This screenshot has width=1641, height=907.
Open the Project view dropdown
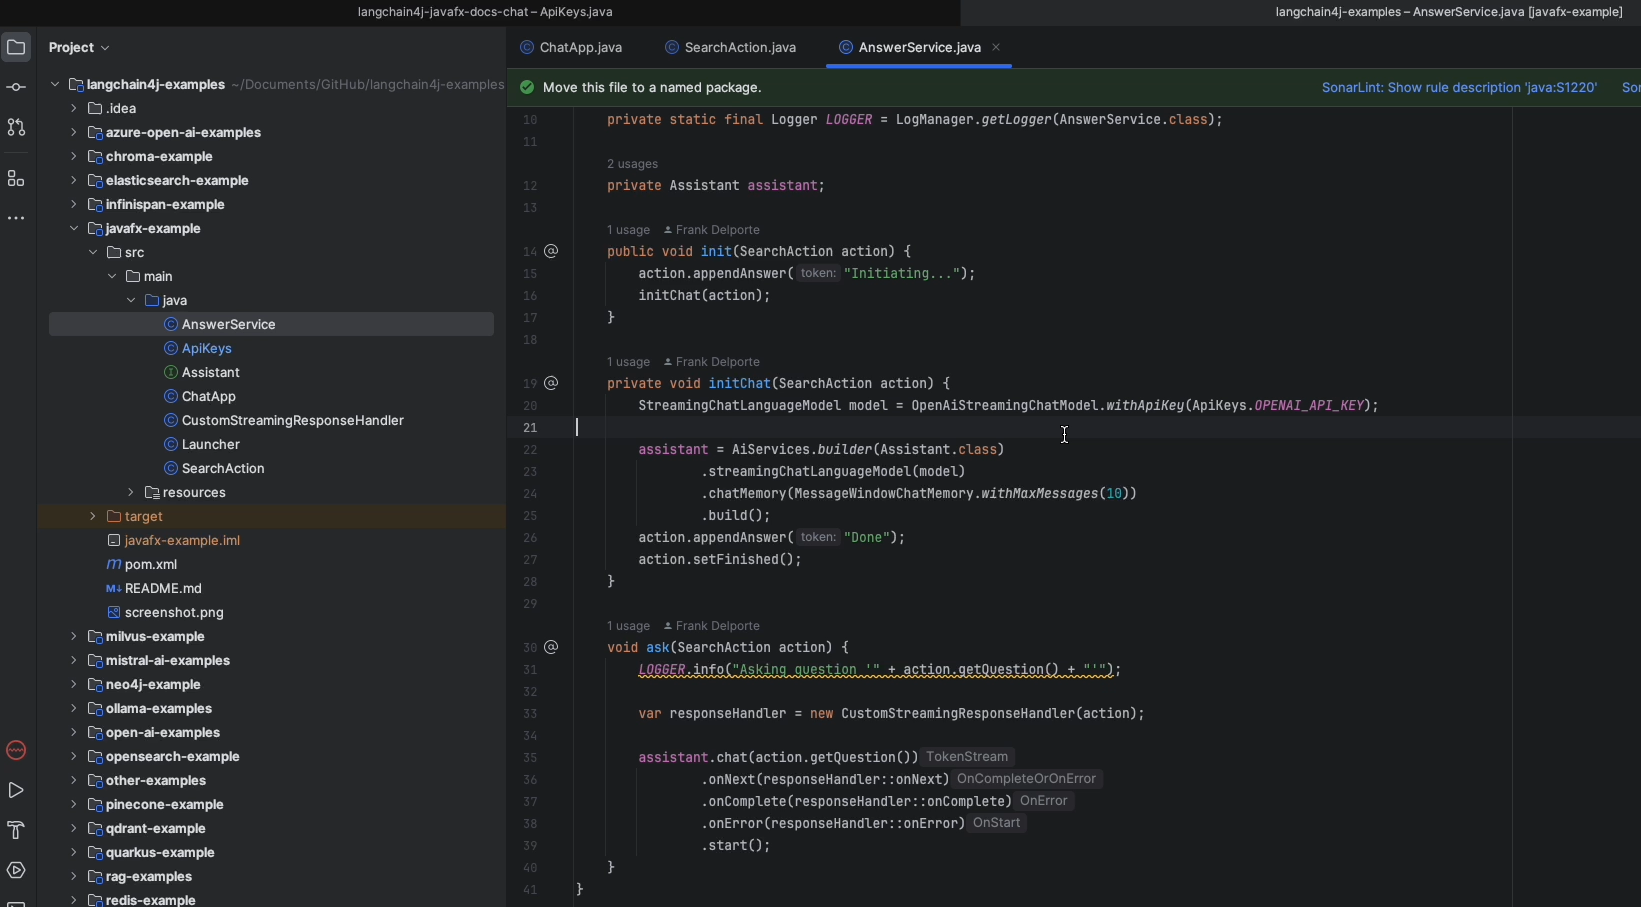click(79, 47)
